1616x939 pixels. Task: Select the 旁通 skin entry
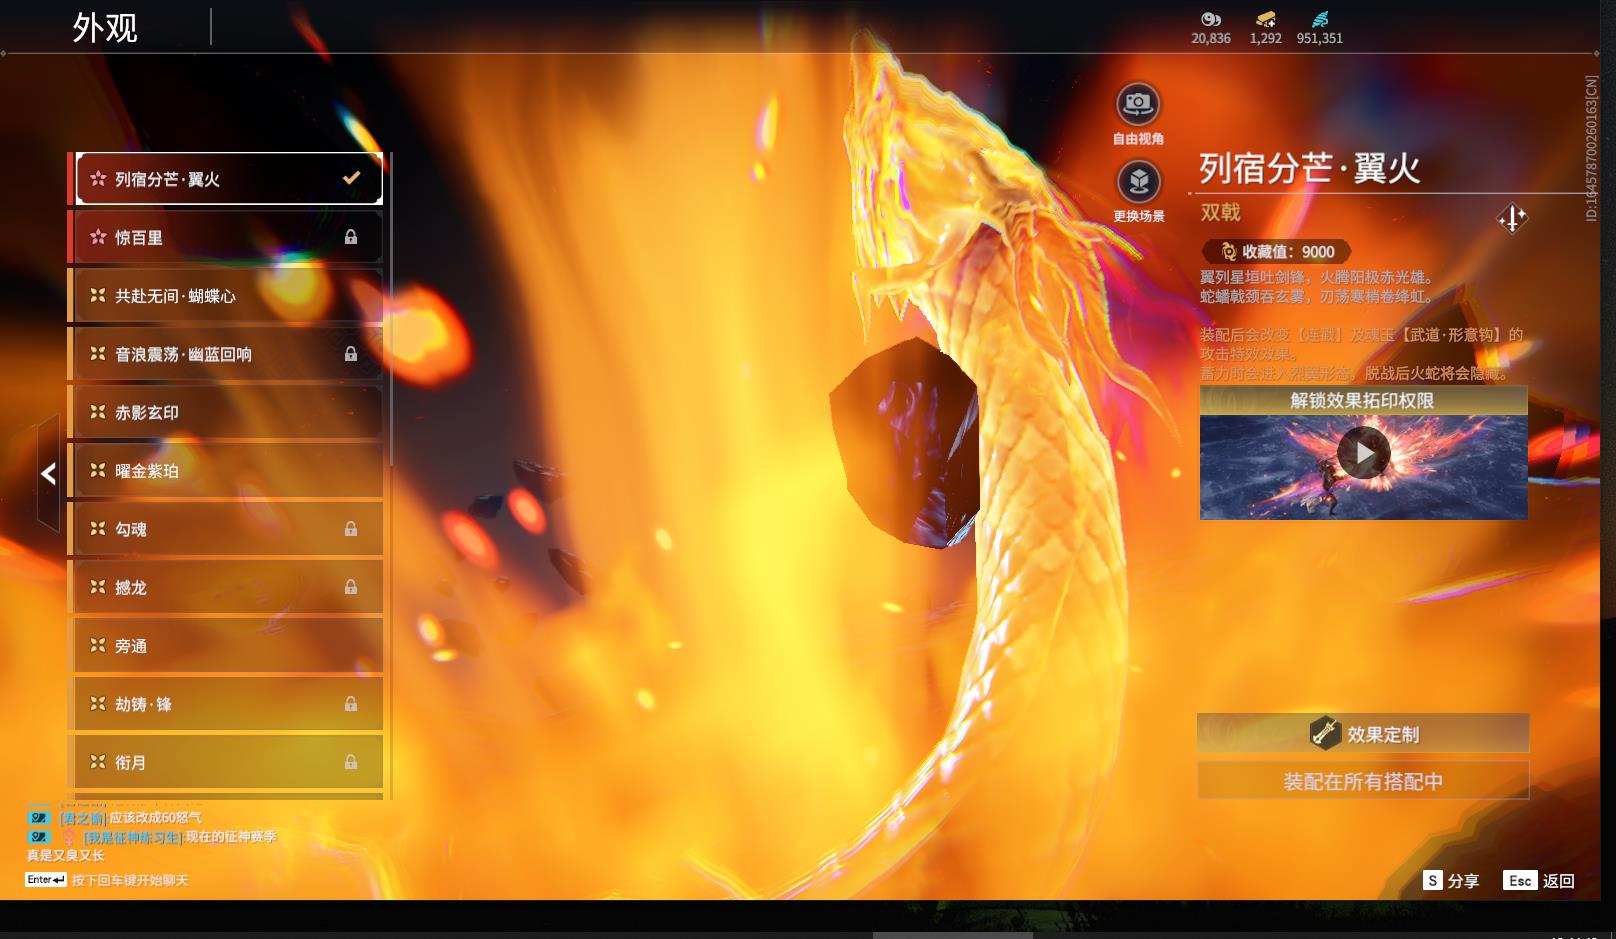(228, 646)
